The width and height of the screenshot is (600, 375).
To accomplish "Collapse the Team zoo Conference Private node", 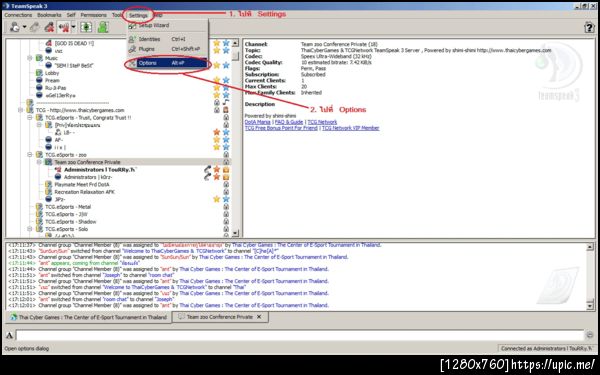I will (39, 162).
